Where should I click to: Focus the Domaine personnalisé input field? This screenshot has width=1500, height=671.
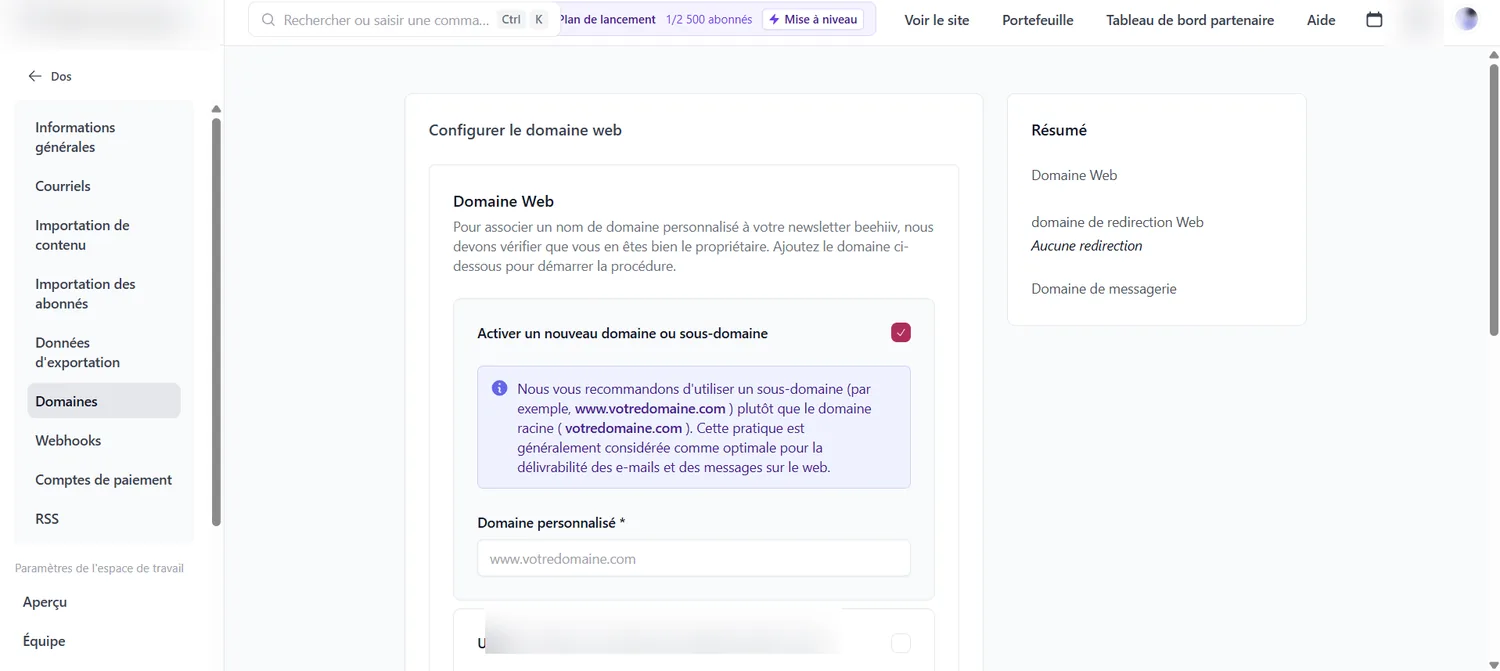[x=694, y=559]
